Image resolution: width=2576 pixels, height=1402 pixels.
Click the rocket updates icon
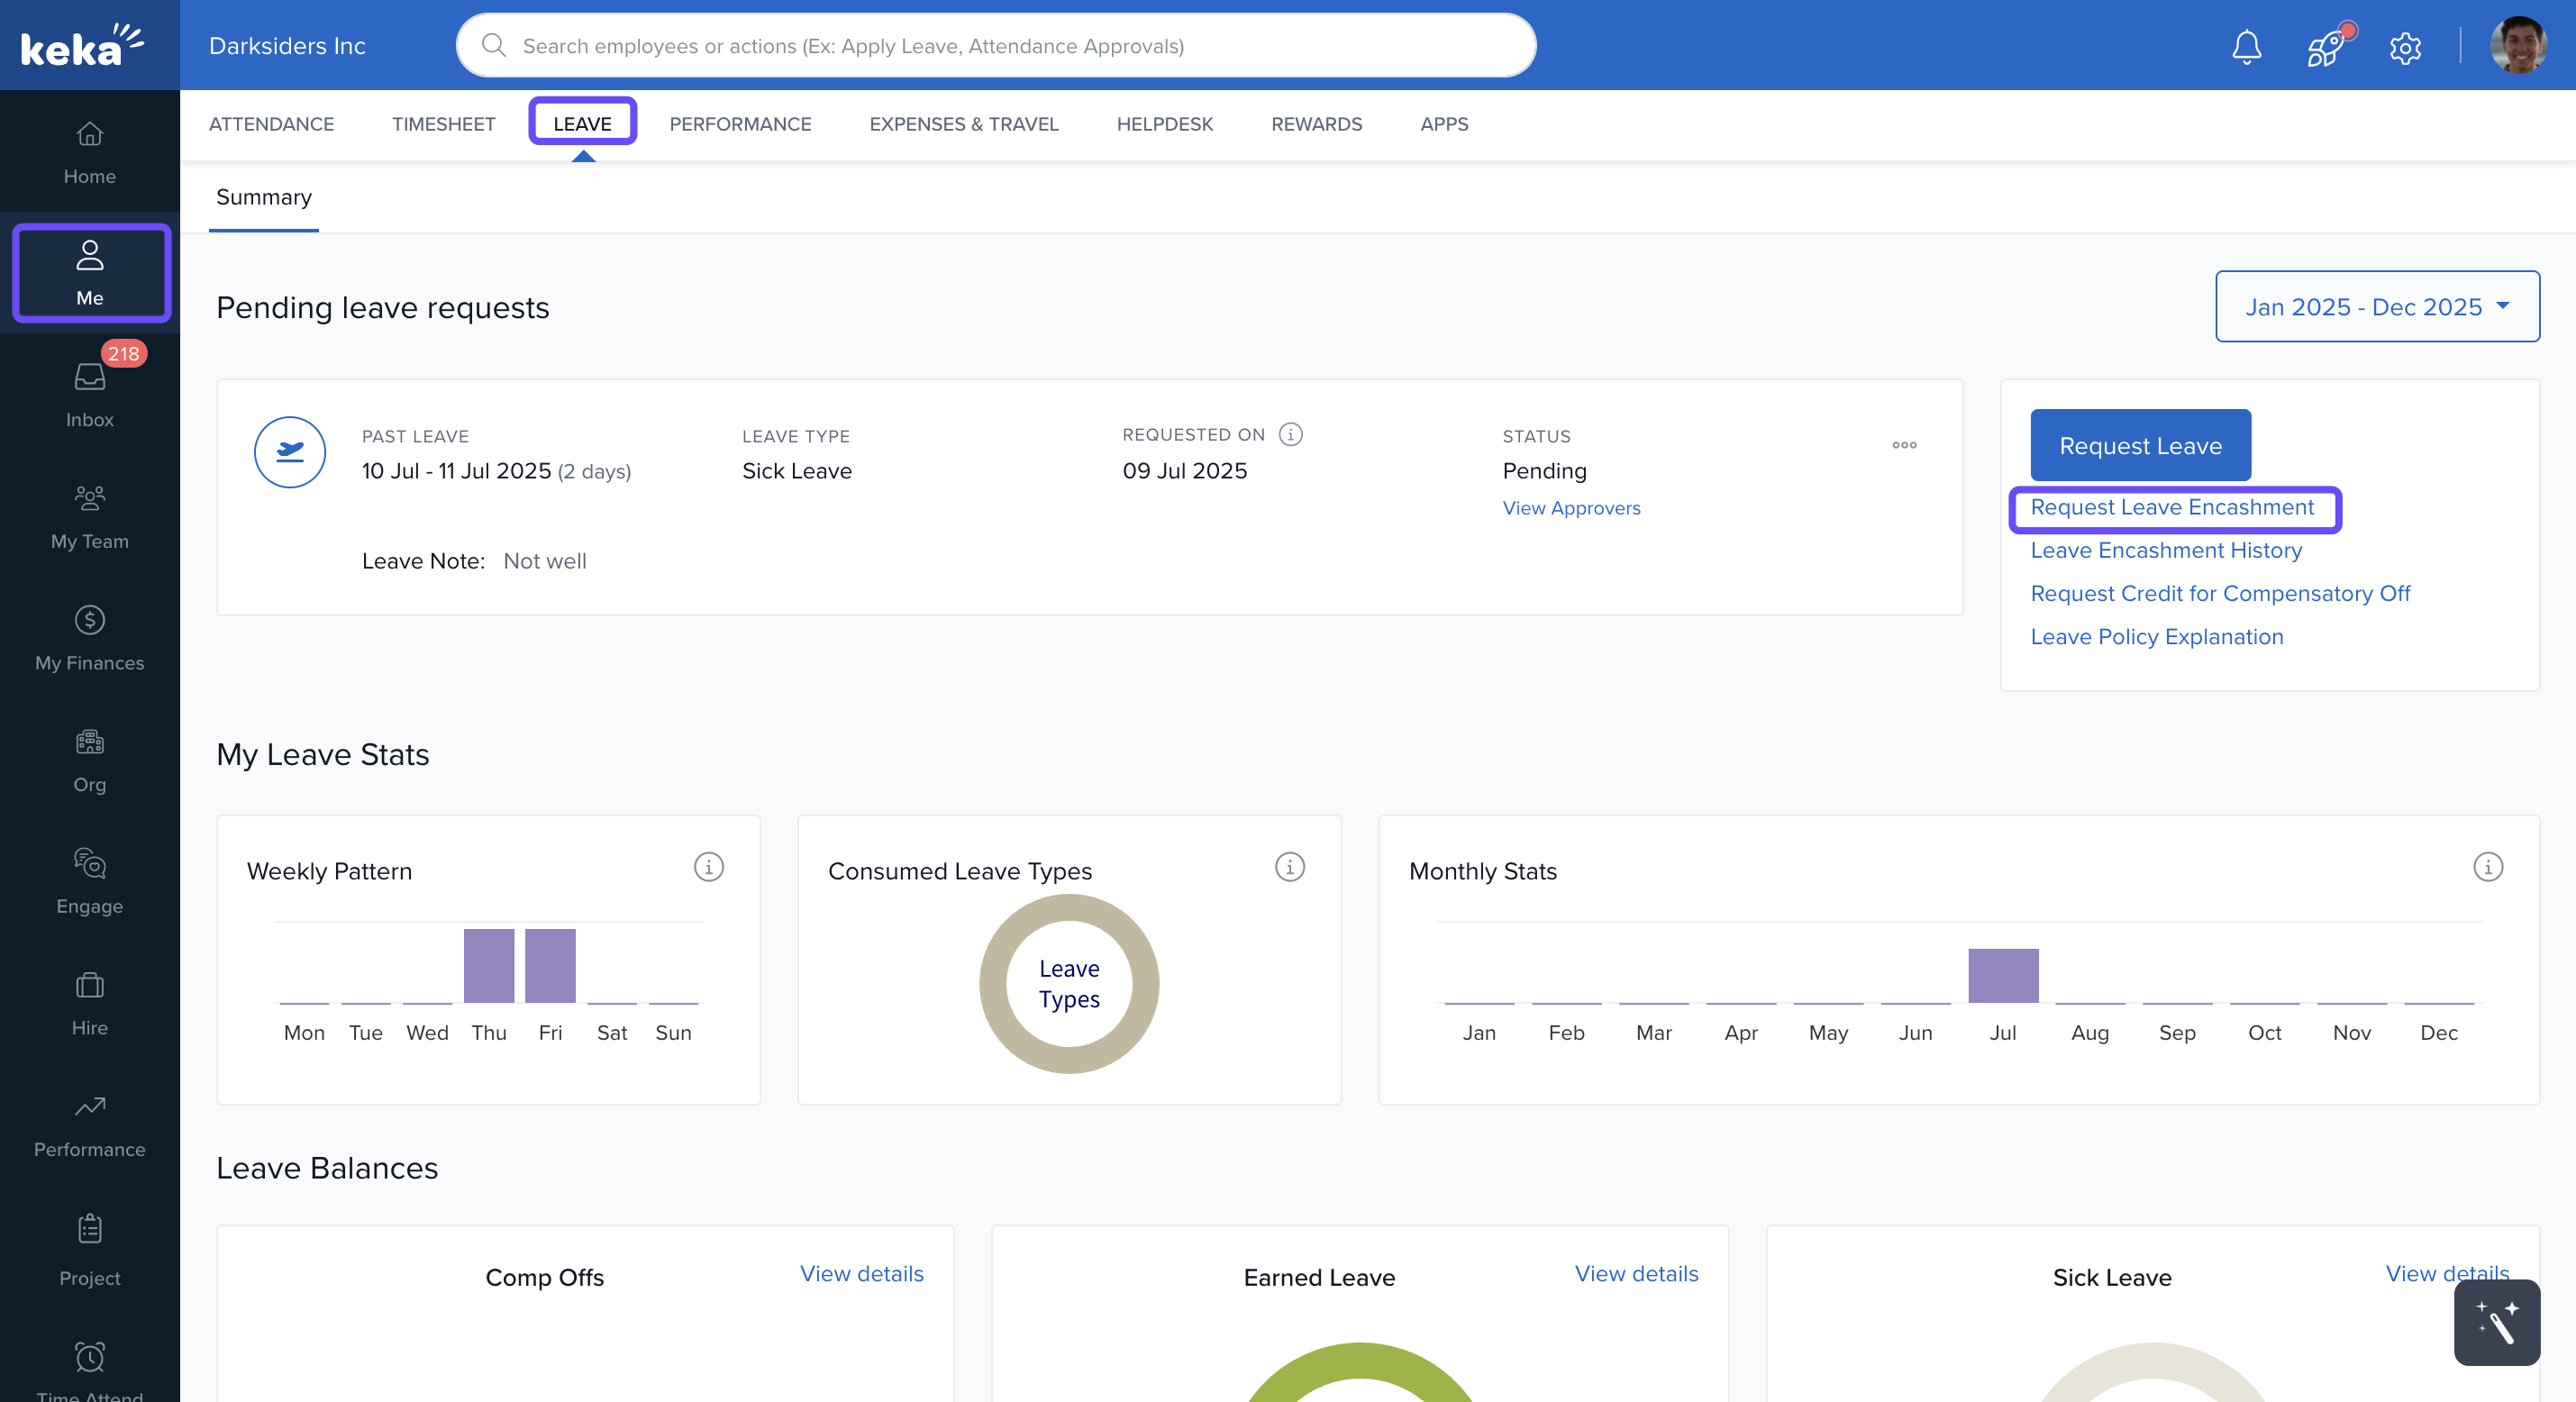[x=2325, y=47]
